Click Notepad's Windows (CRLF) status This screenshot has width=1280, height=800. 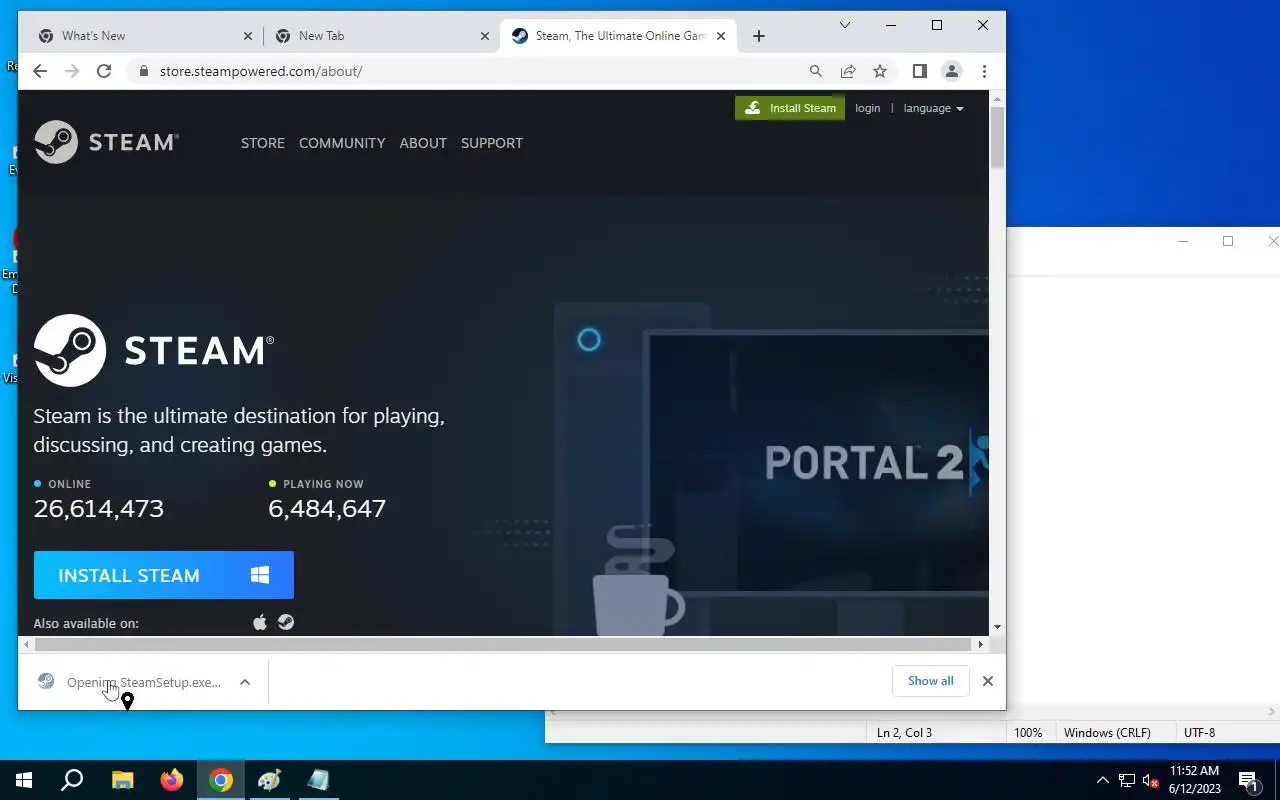pos(1107,732)
